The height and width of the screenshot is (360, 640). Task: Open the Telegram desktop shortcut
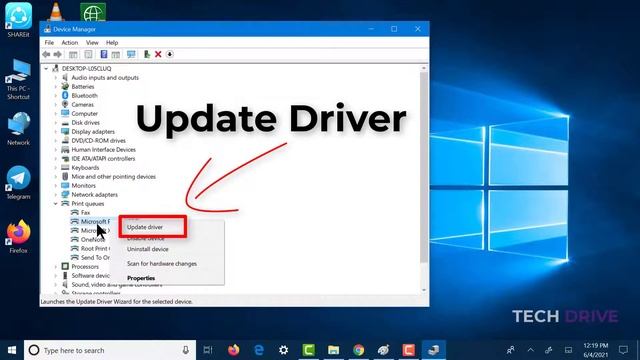tap(18, 182)
